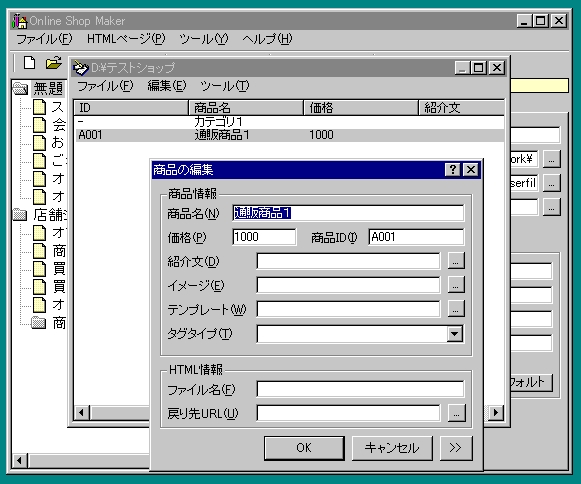581x484 pixels.
Task: Select the A001 通販商品1 row in list
Action: (x=289, y=135)
